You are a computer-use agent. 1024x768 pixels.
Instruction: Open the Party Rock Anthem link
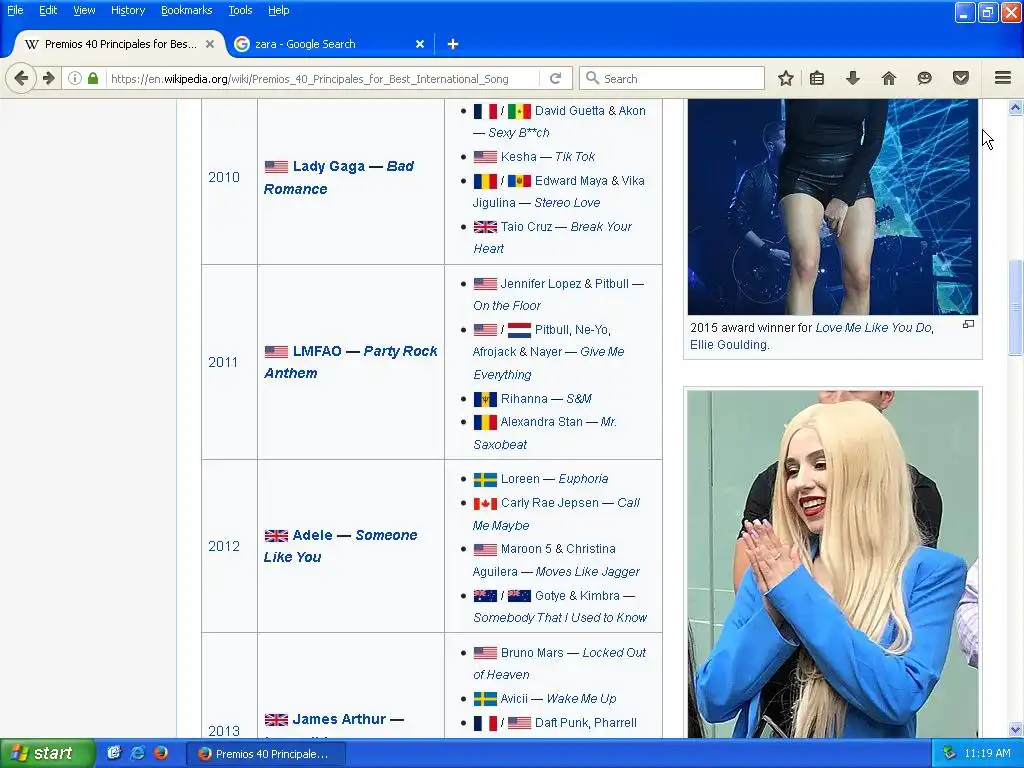350,362
